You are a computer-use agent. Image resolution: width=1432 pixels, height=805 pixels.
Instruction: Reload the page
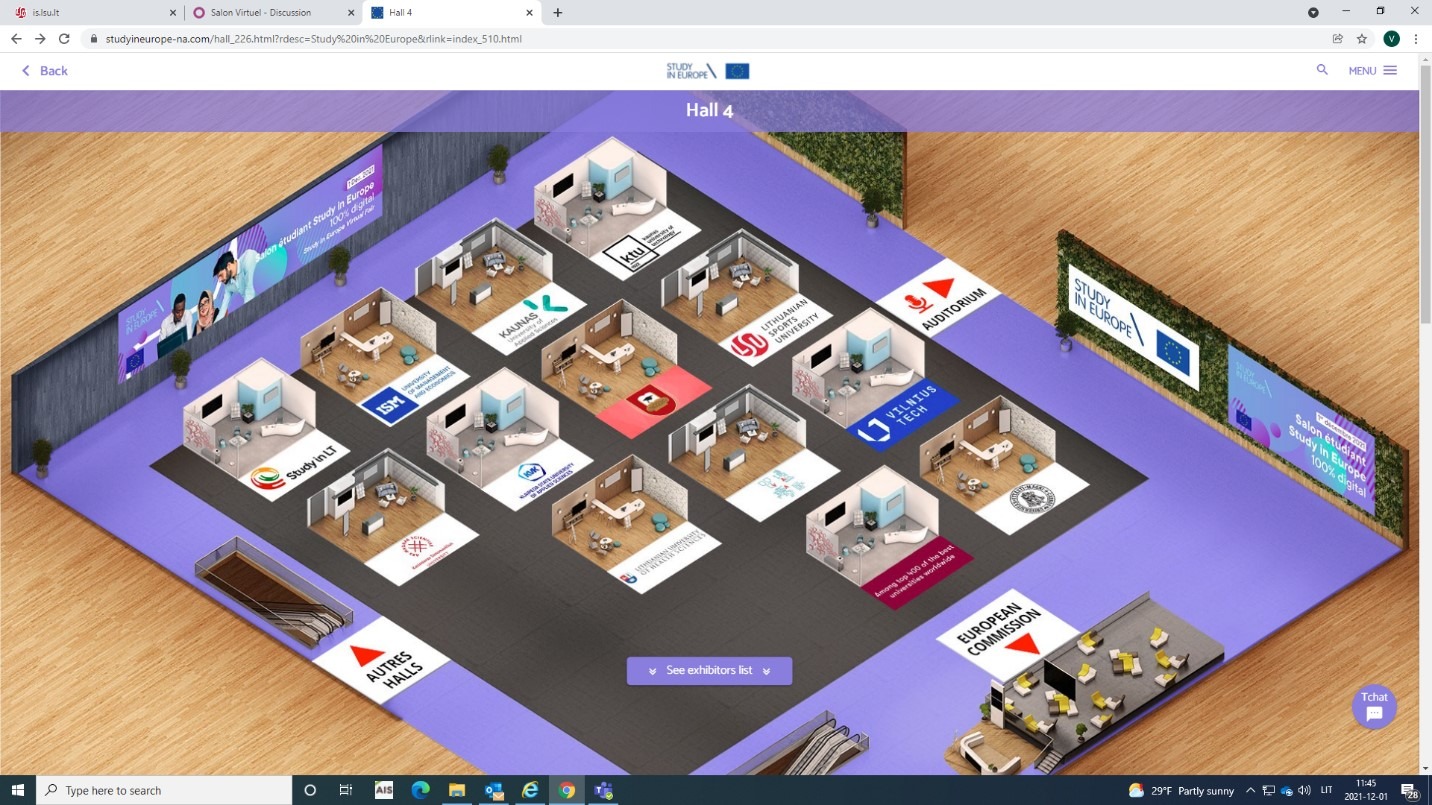click(x=64, y=39)
